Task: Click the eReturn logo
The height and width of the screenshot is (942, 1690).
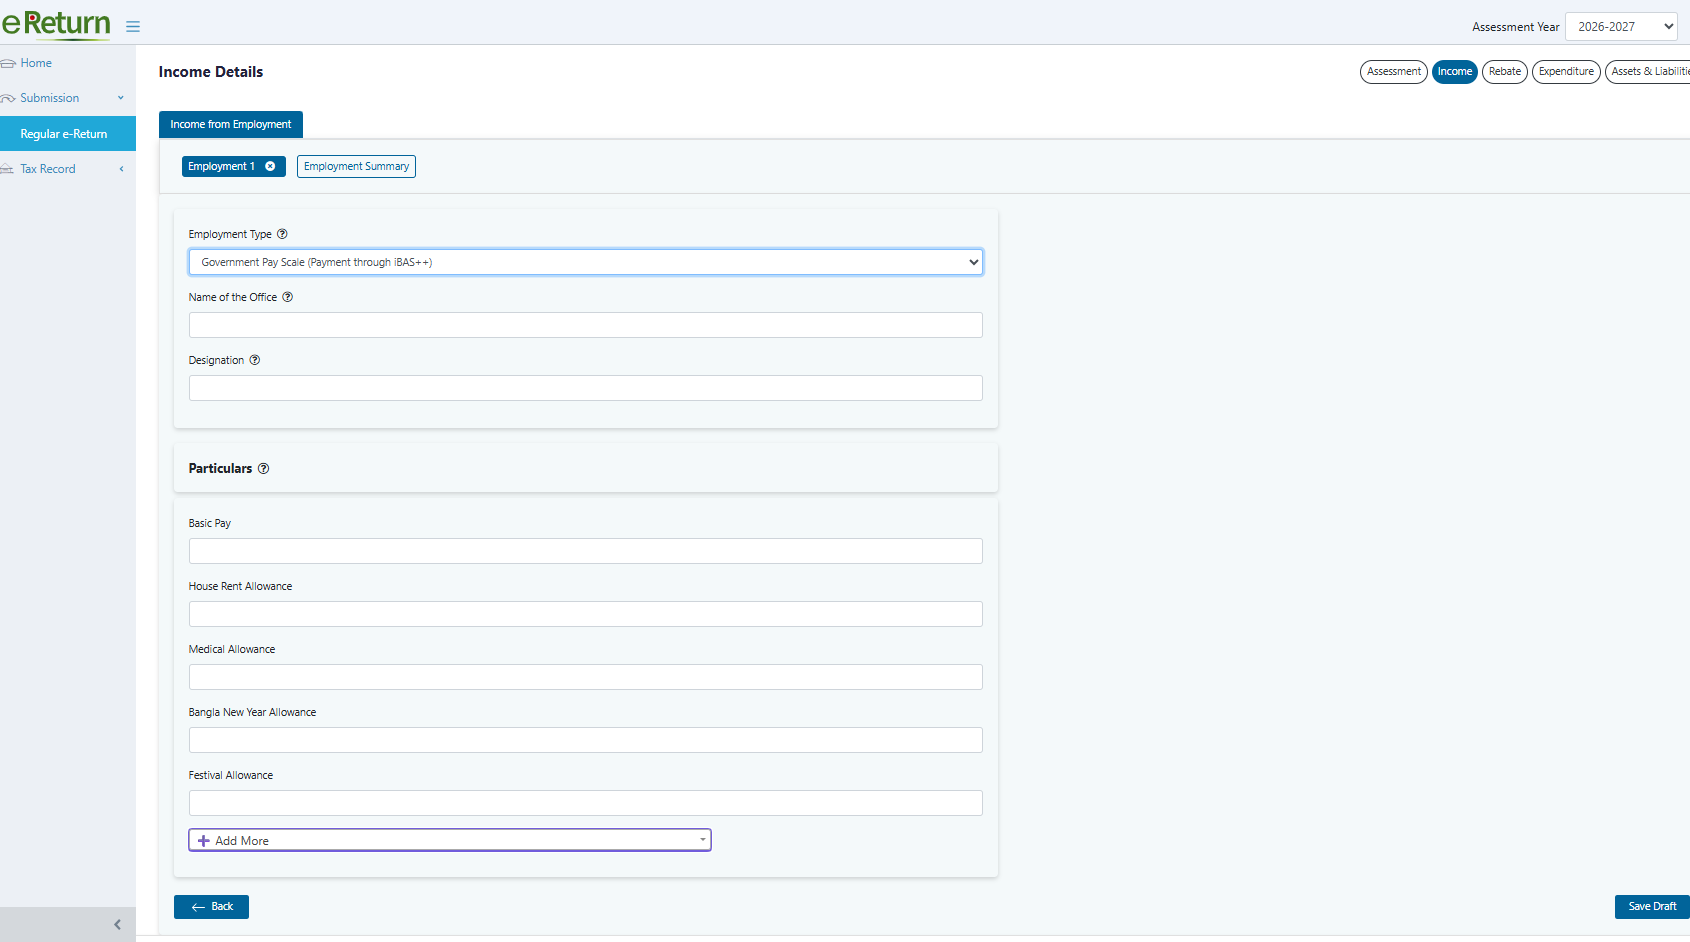Action: 56,23
